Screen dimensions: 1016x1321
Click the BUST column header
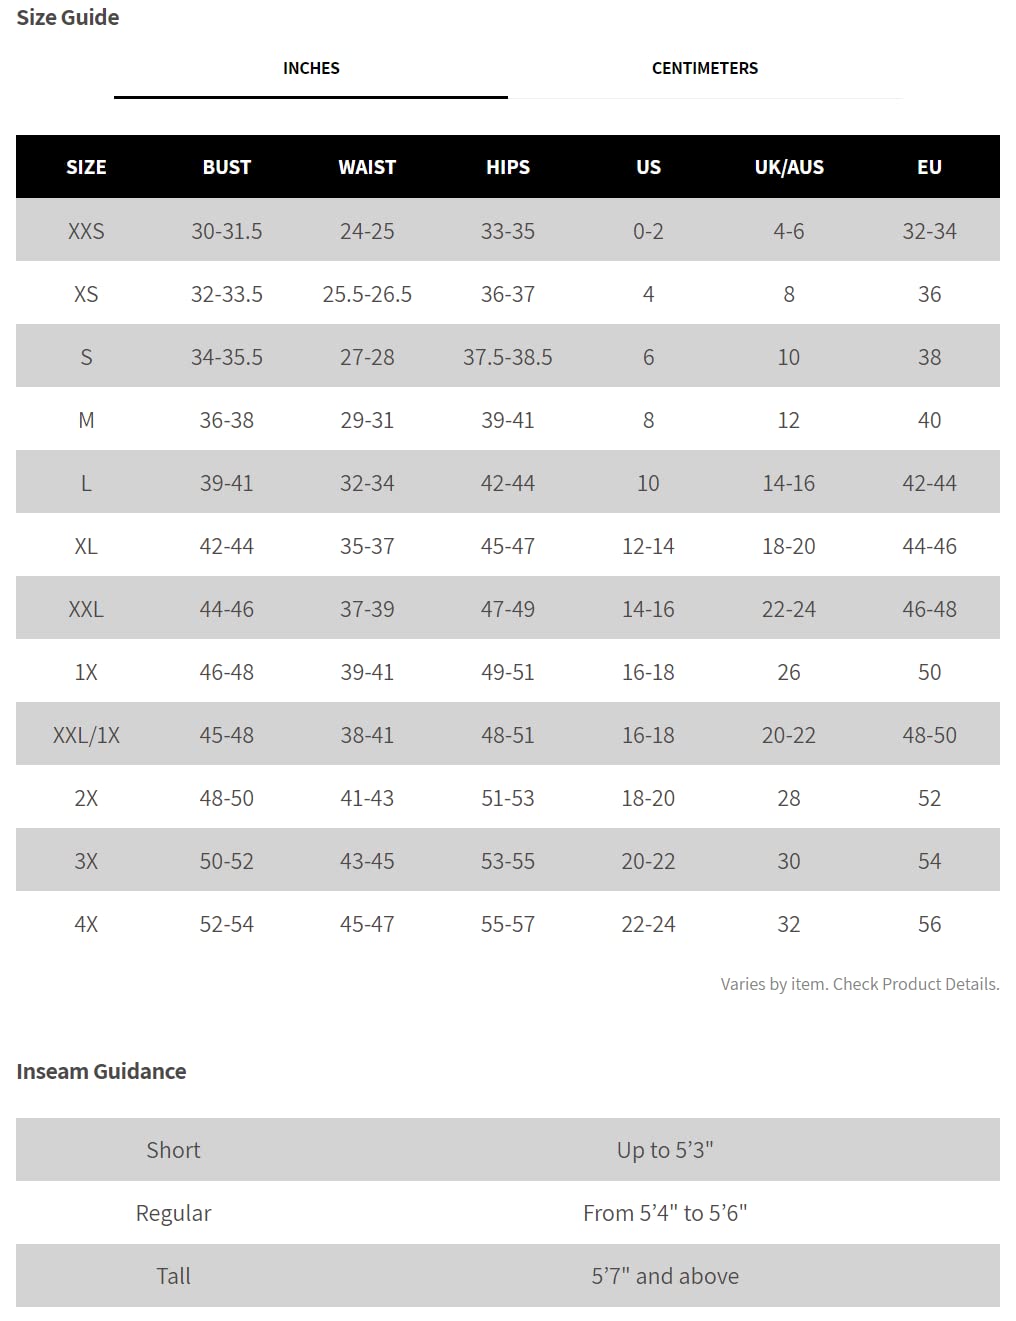227,167
